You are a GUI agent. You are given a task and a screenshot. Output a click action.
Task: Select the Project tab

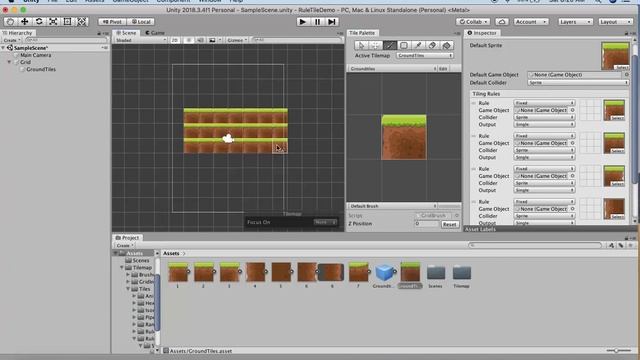127,238
